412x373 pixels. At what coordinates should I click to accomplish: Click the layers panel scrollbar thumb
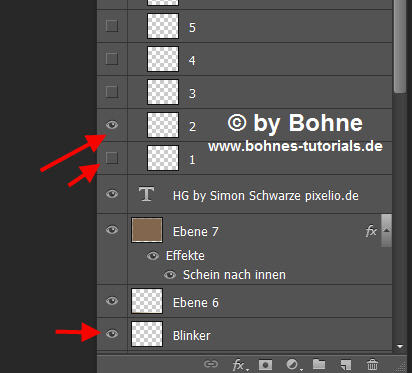coord(399,47)
